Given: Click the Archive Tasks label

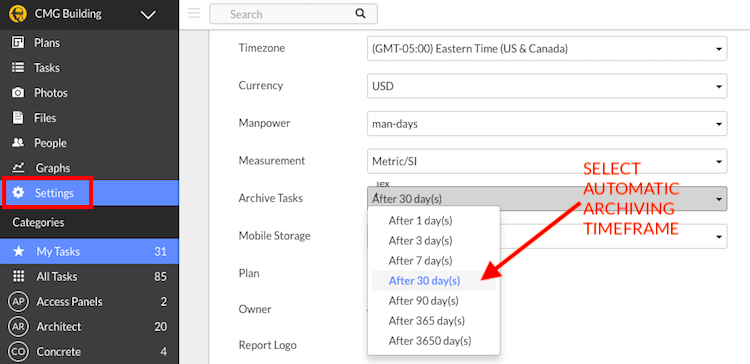Looking at the screenshot, I should pyautogui.click(x=271, y=198).
